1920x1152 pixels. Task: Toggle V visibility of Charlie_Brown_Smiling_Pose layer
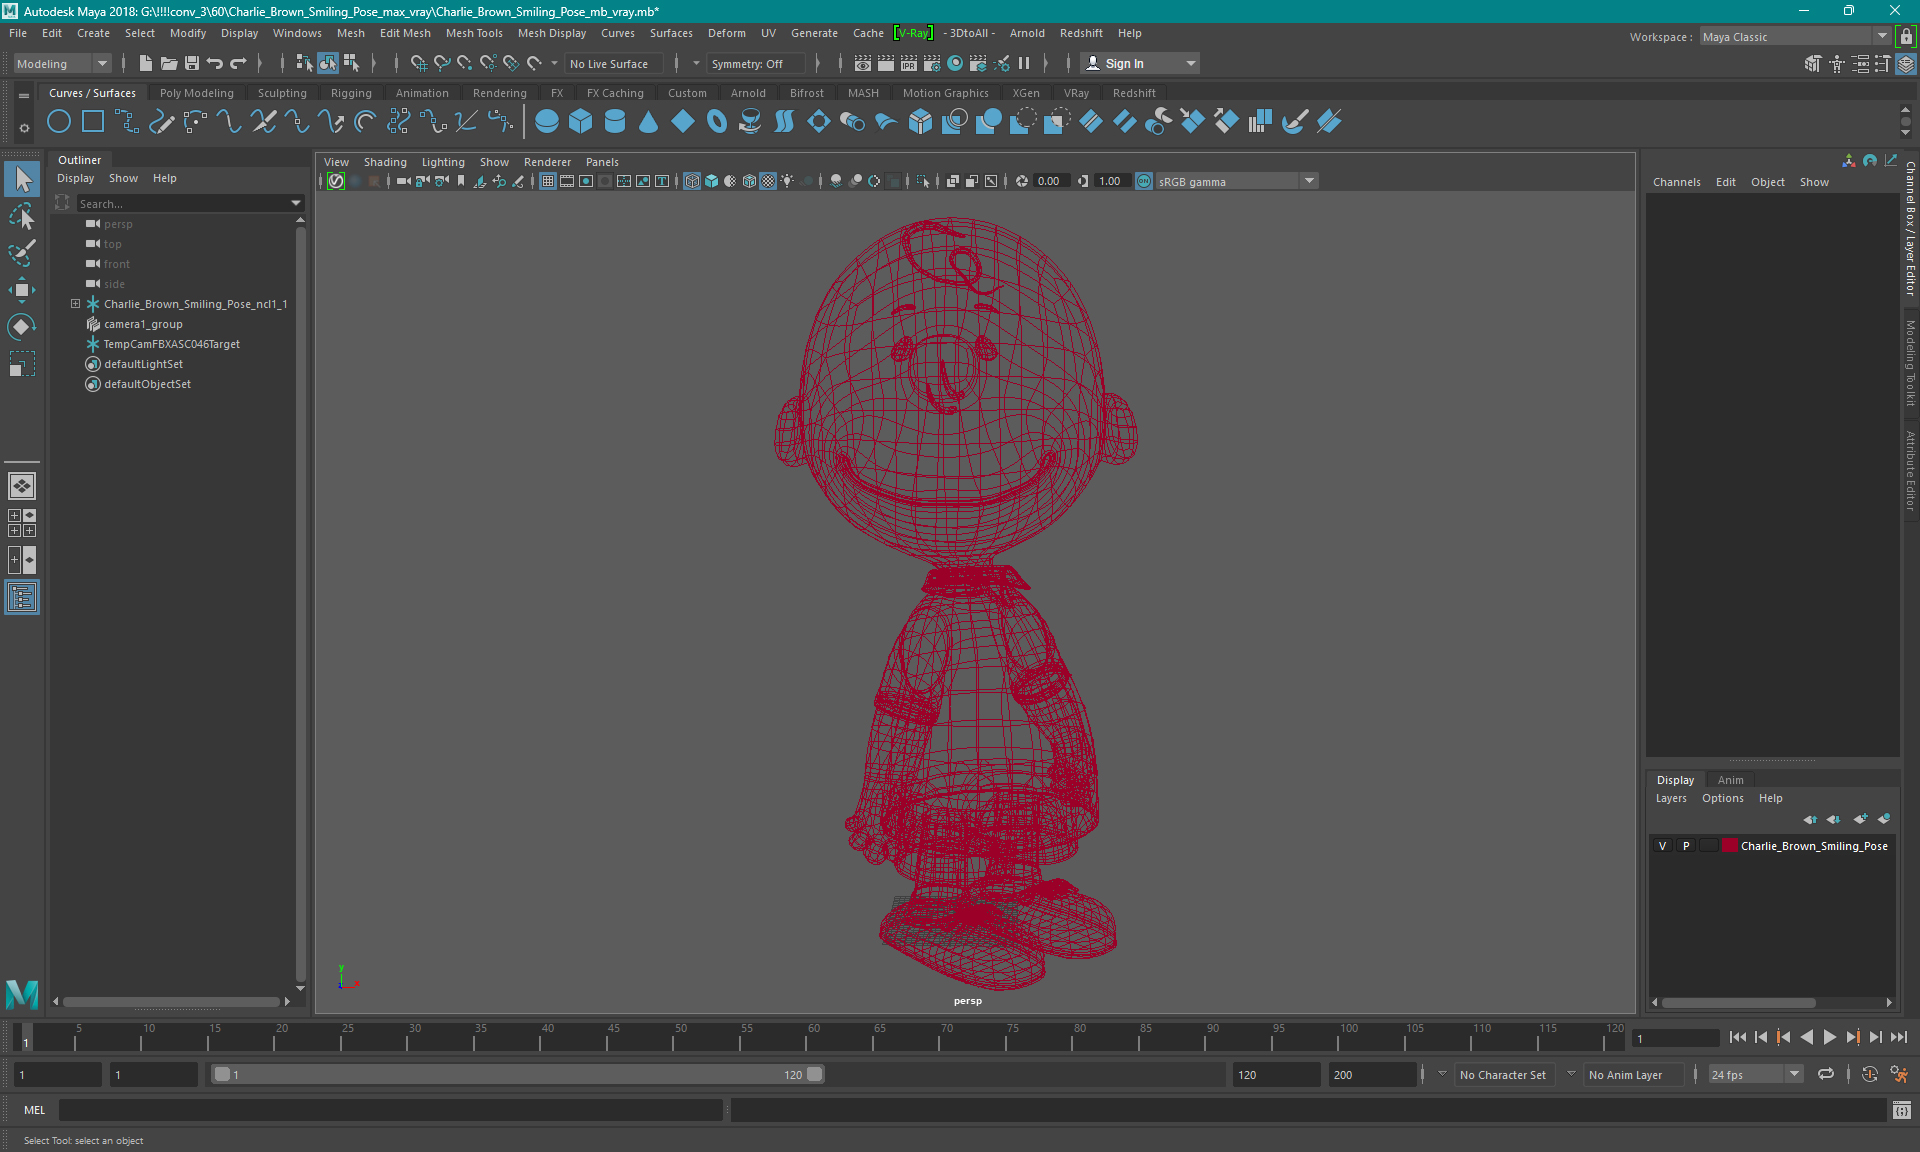click(1663, 846)
